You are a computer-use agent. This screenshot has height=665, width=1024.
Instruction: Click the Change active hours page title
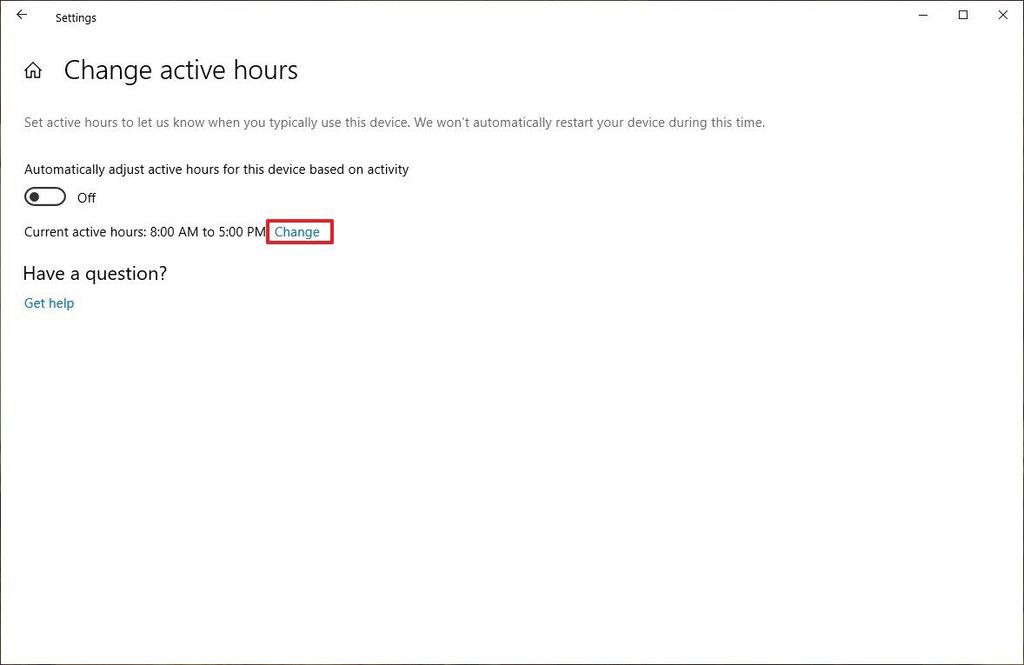(181, 70)
